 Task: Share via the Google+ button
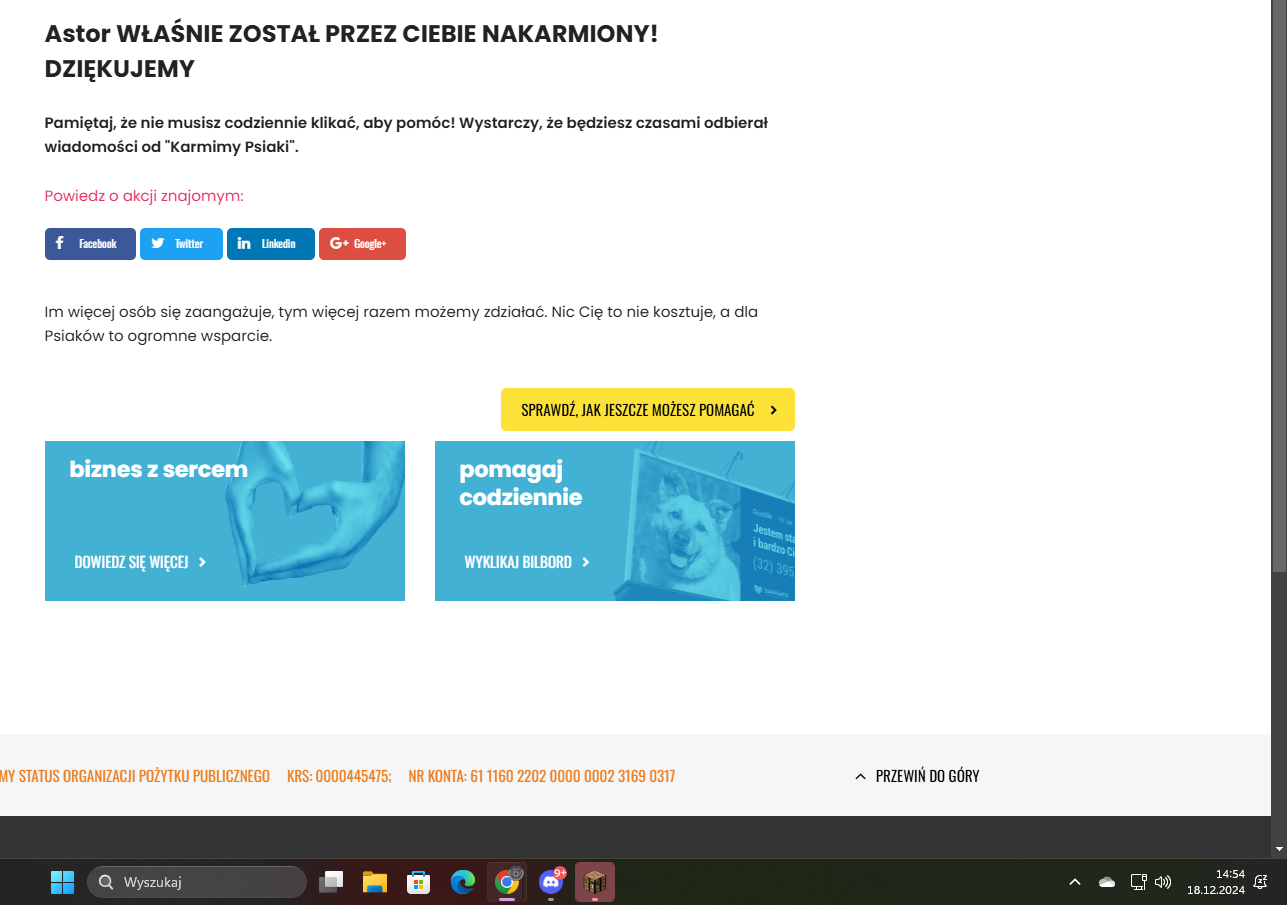pyautogui.click(x=362, y=244)
